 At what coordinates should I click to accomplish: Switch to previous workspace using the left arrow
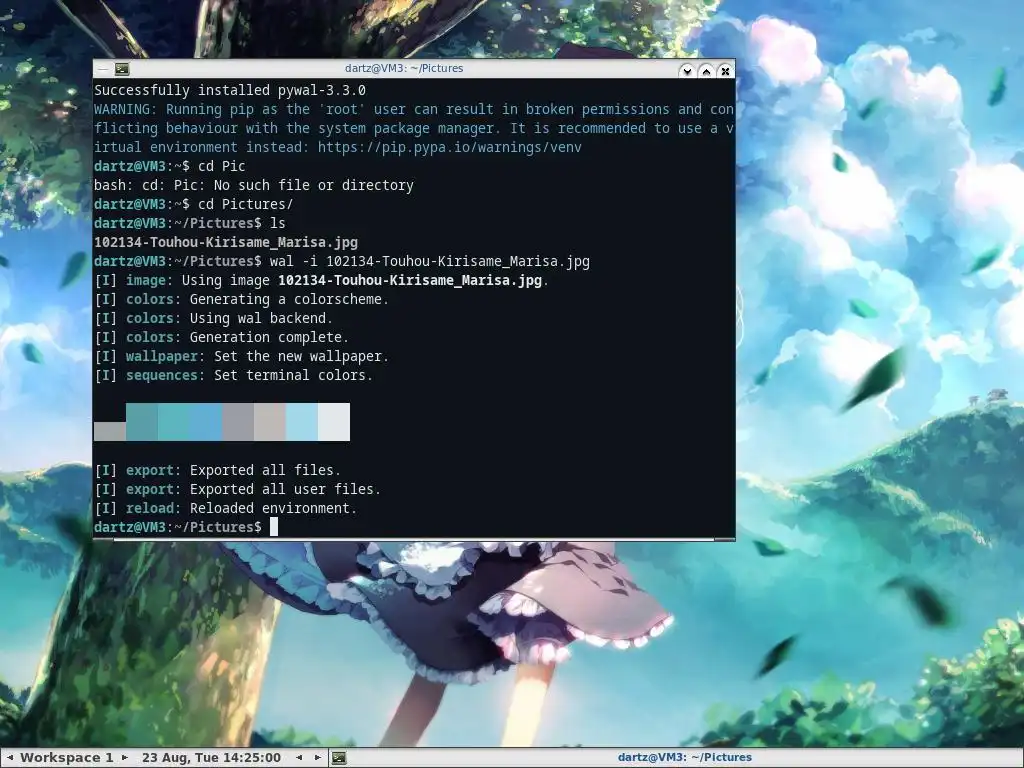click(x=10, y=758)
